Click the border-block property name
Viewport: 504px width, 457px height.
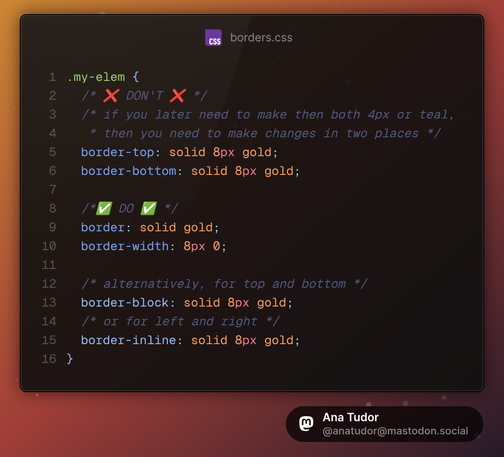125,303
